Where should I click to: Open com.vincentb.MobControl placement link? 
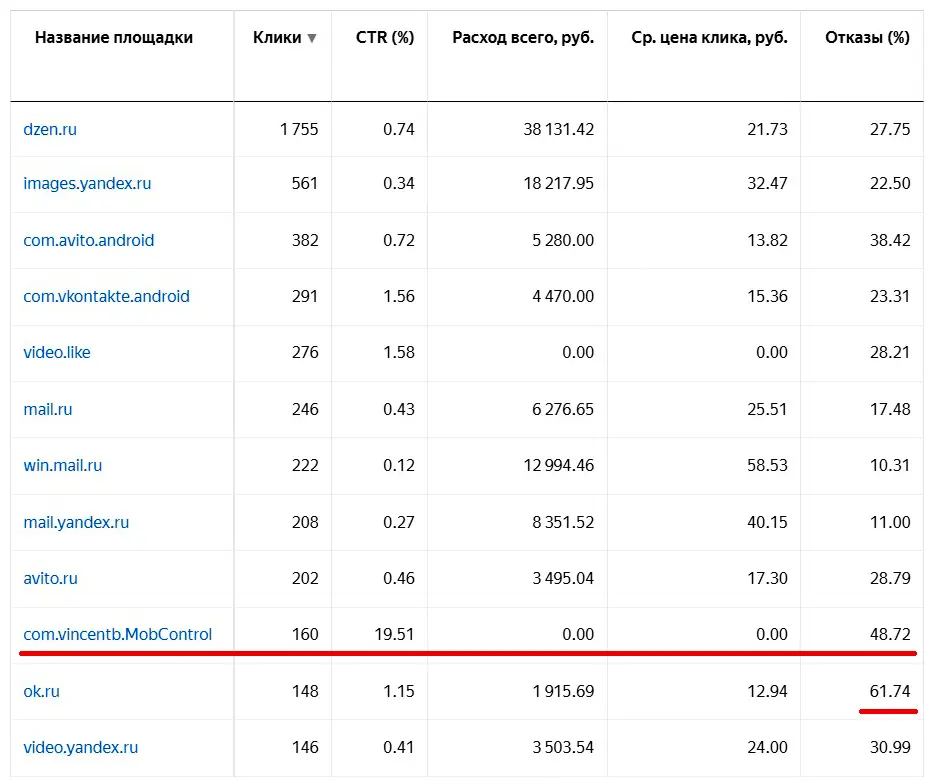click(118, 634)
